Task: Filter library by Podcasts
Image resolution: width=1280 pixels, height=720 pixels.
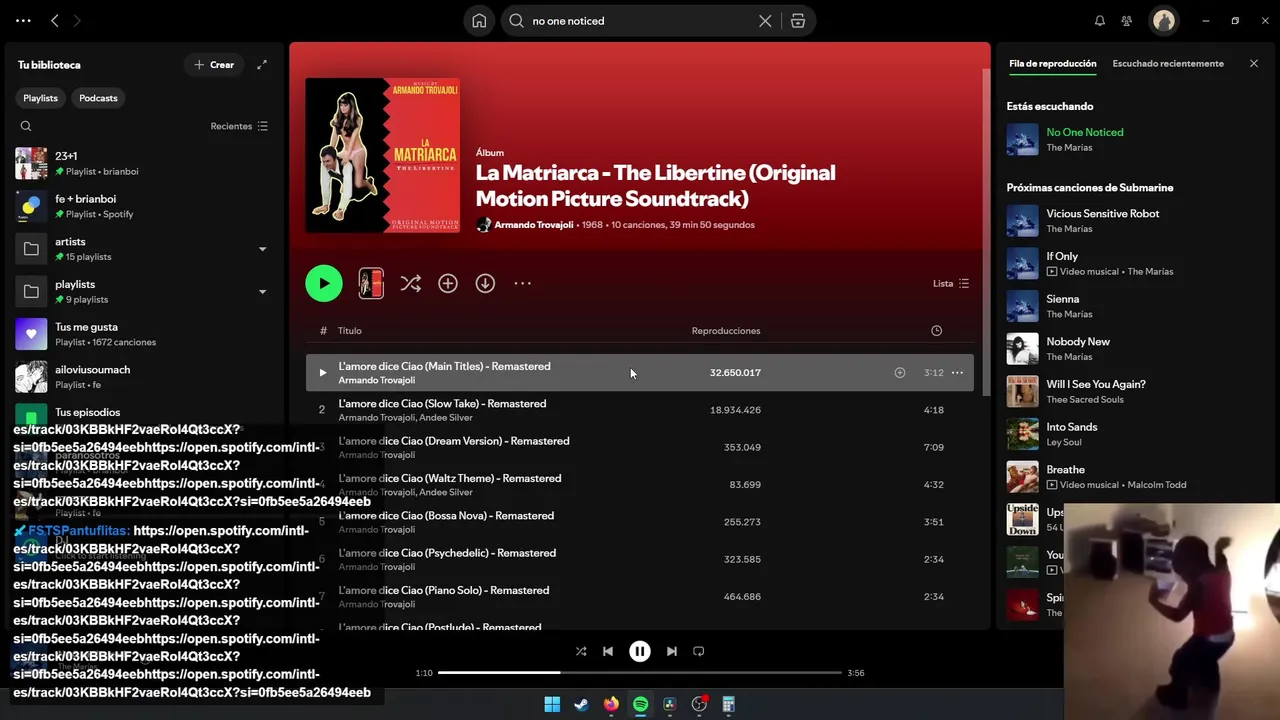Action: point(98,98)
